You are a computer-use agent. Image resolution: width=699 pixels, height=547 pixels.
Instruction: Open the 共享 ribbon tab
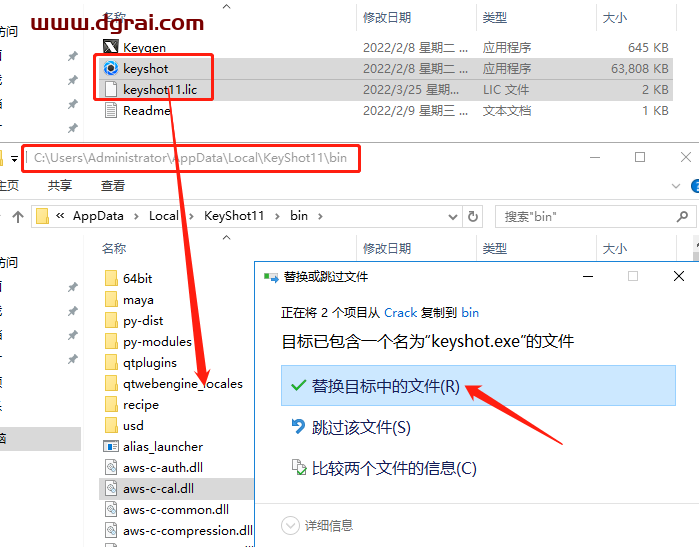pyautogui.click(x=60, y=185)
